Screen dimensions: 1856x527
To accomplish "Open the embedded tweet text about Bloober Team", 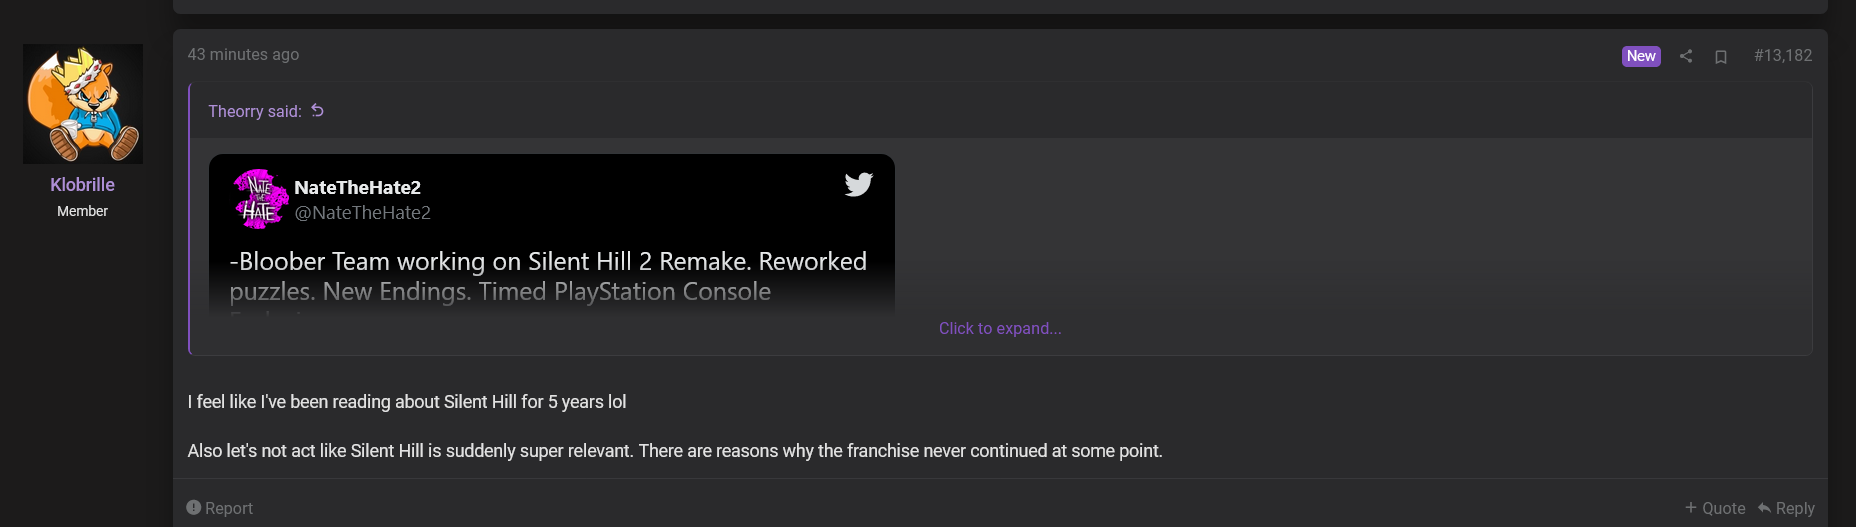I will [548, 276].
